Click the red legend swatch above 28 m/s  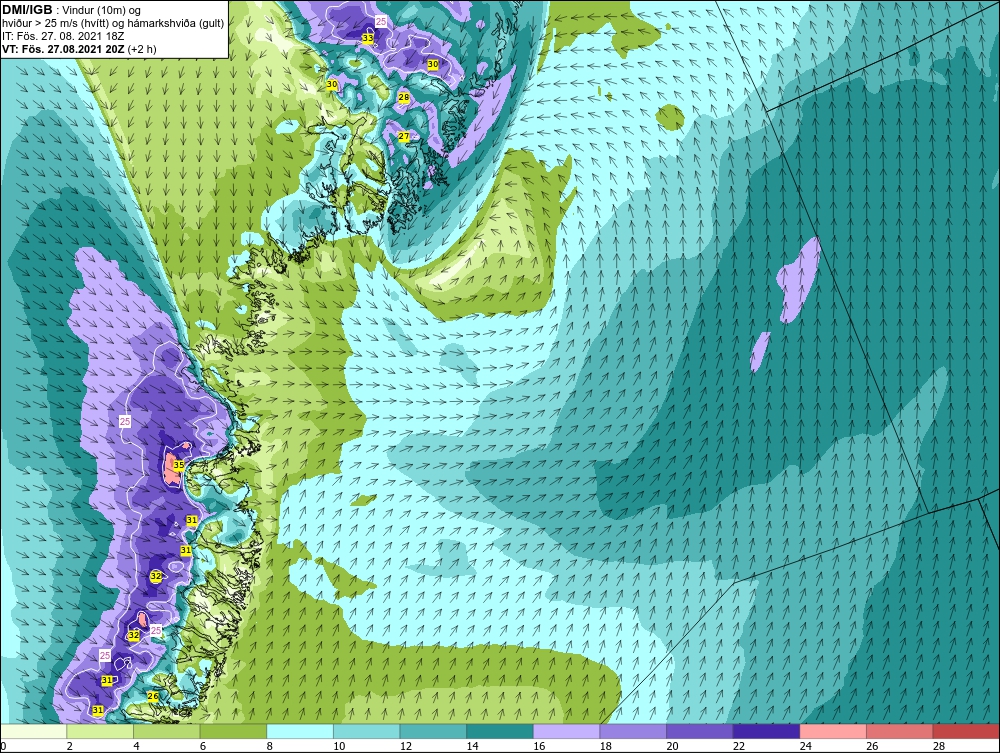pos(966,731)
